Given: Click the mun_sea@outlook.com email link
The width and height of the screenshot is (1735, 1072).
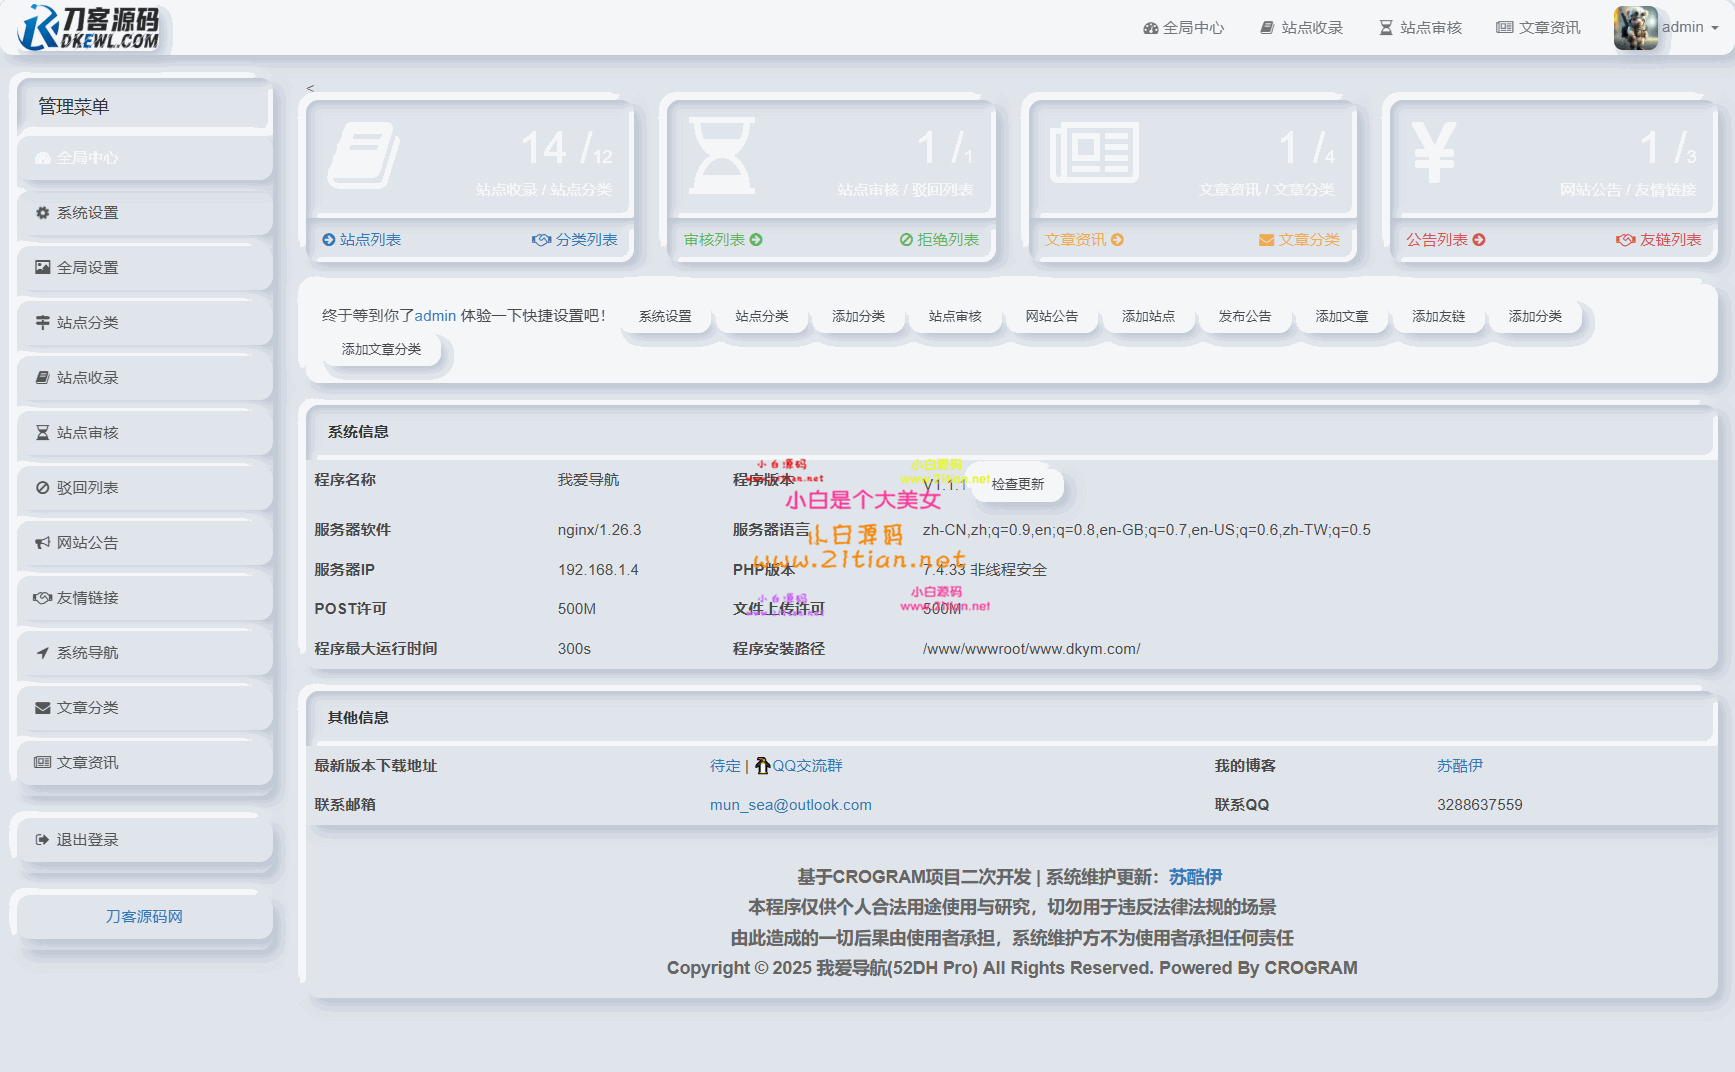Looking at the screenshot, I should click(x=791, y=805).
